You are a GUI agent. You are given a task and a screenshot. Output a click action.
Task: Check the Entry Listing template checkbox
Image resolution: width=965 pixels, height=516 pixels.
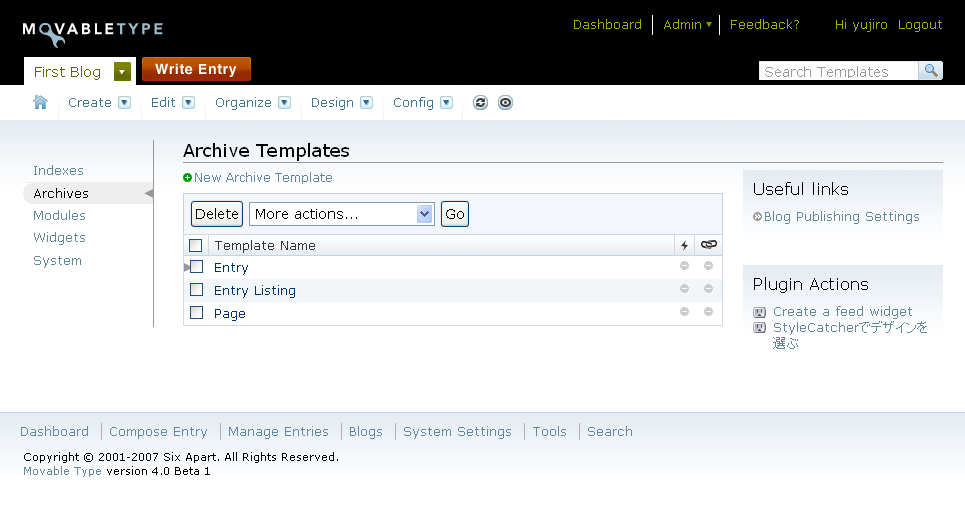pos(196,289)
